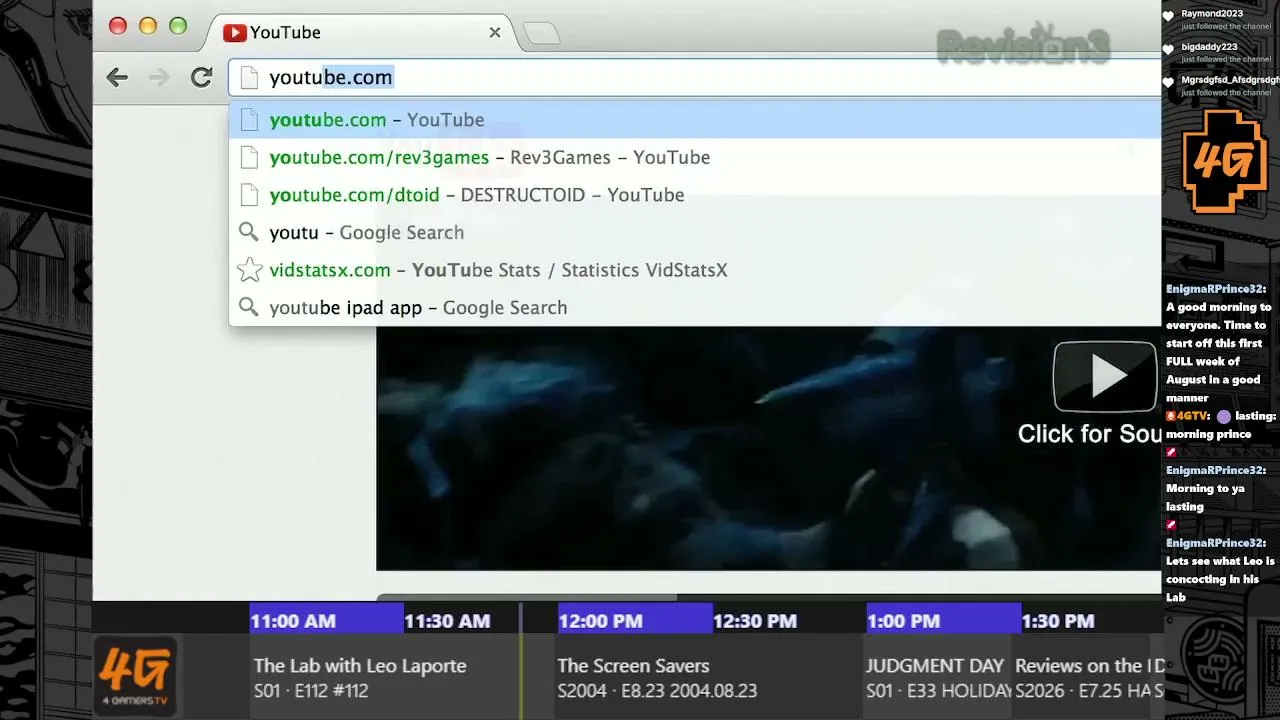Reload the page with the refresh icon

point(202,77)
